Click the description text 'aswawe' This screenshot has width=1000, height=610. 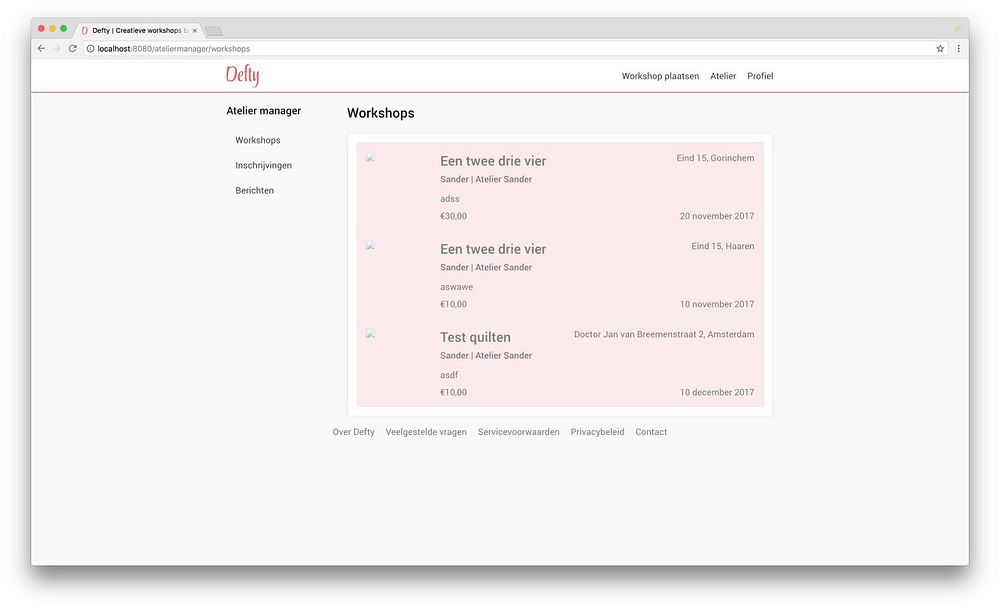[x=457, y=287]
